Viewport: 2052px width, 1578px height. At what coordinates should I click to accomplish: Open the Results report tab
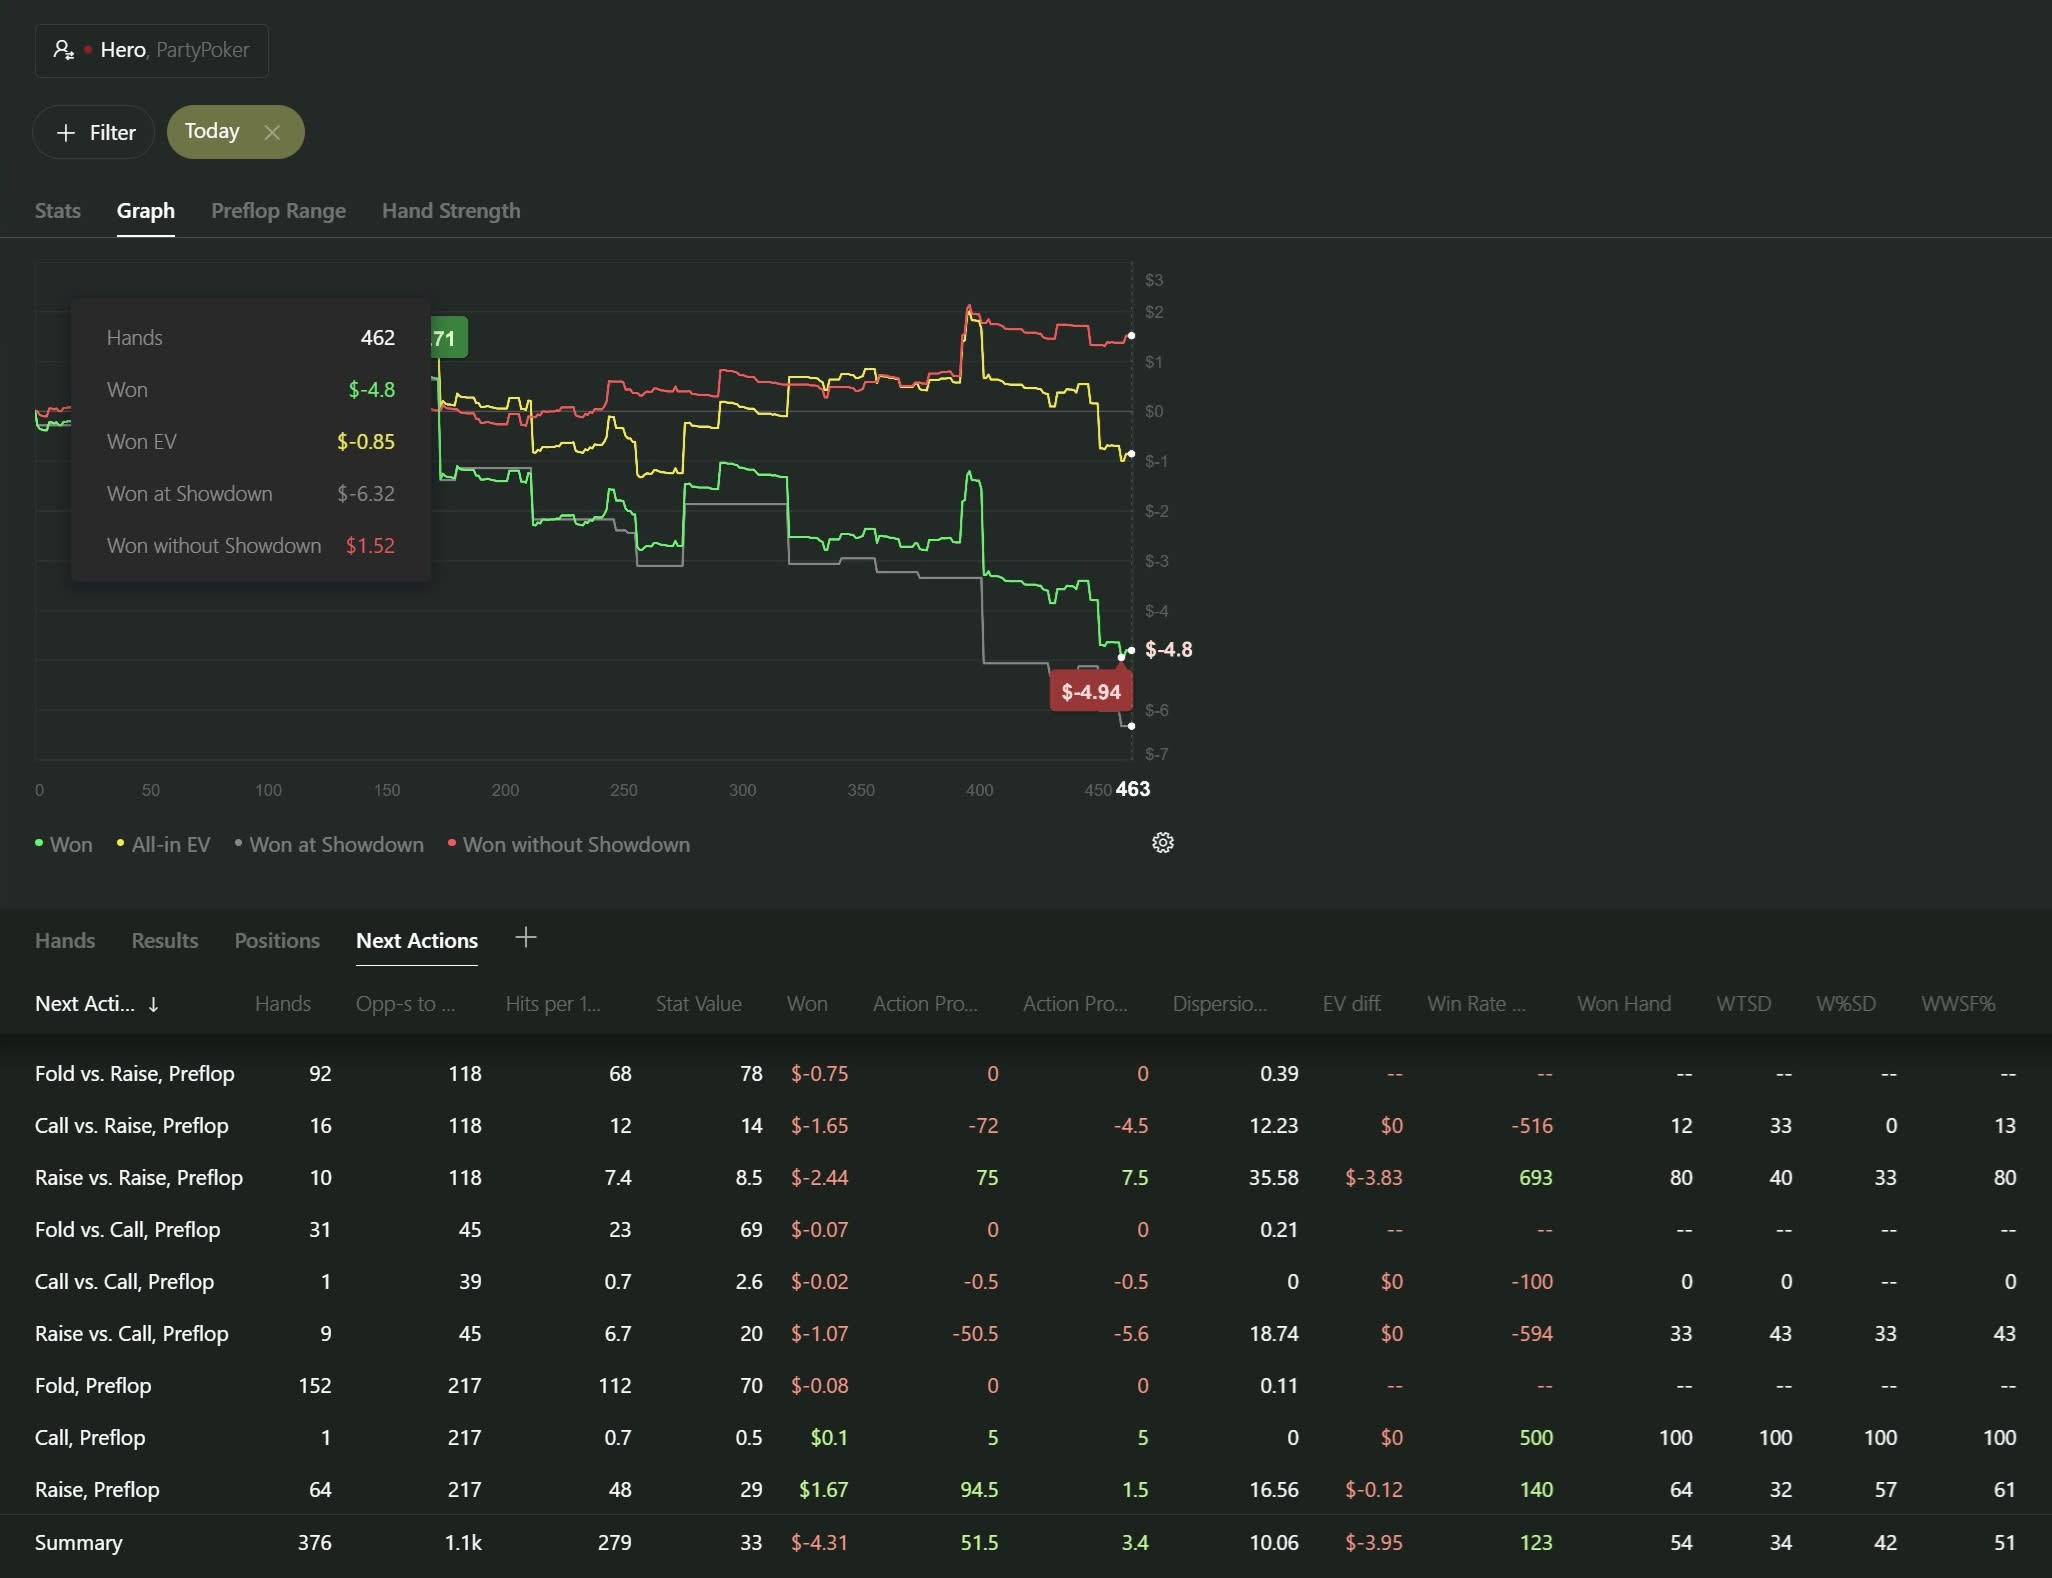pyautogui.click(x=165, y=941)
